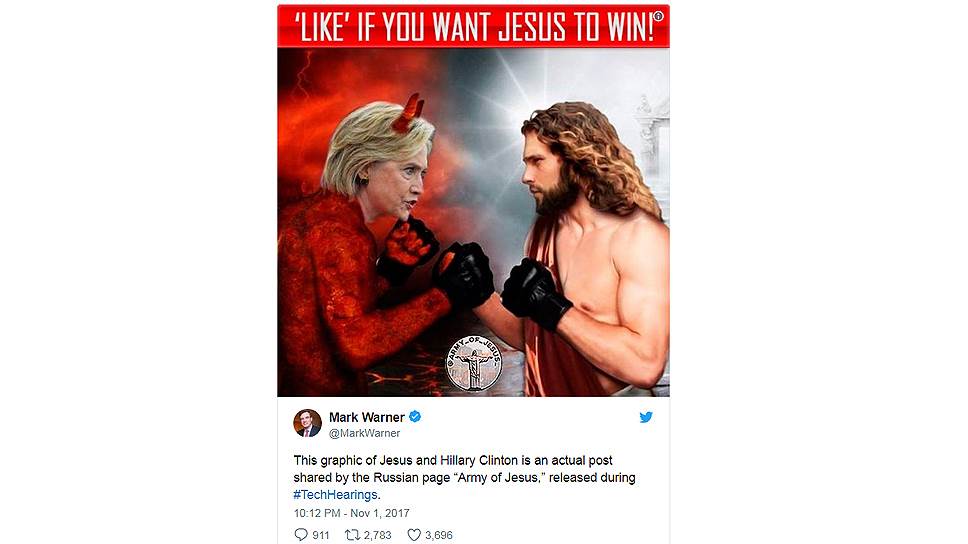Follow the #TechHearings hashtag link

coord(335,495)
